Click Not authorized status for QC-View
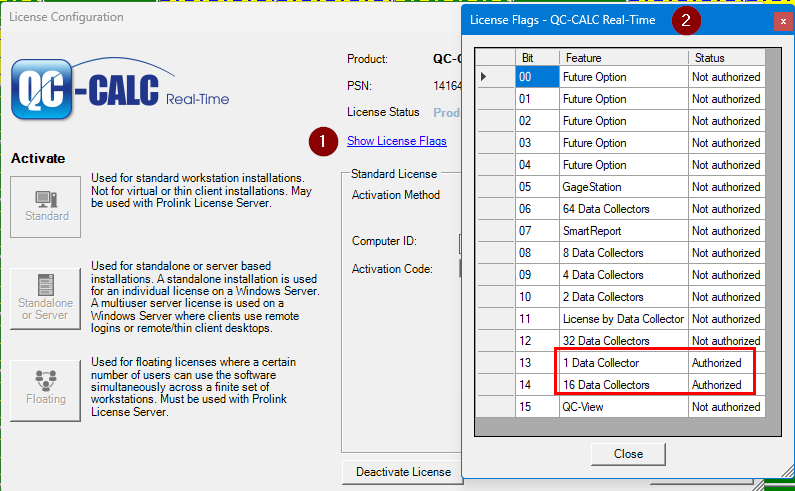Screen dimensions: 795x491 point(727,407)
